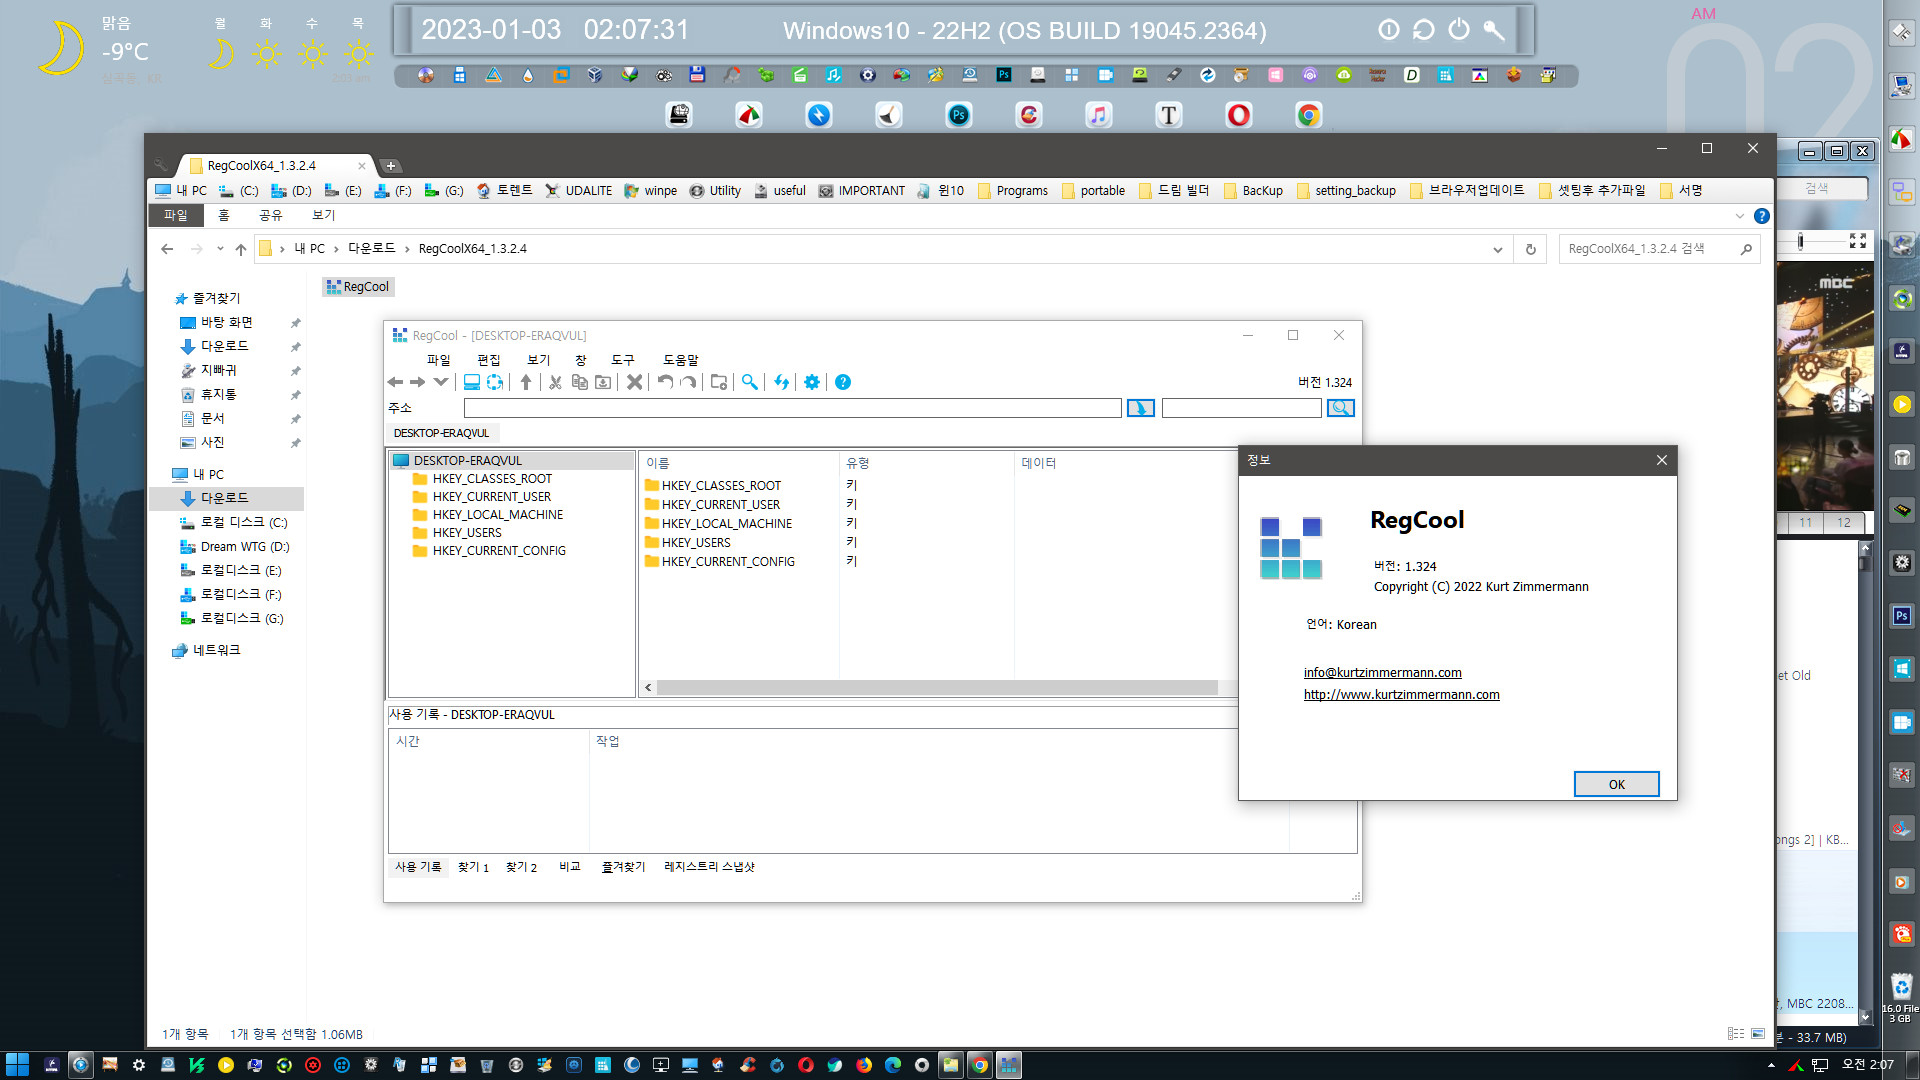The height and width of the screenshot is (1080, 1920).
Task: Open the 편집 menu in RegCool
Action: coord(488,360)
